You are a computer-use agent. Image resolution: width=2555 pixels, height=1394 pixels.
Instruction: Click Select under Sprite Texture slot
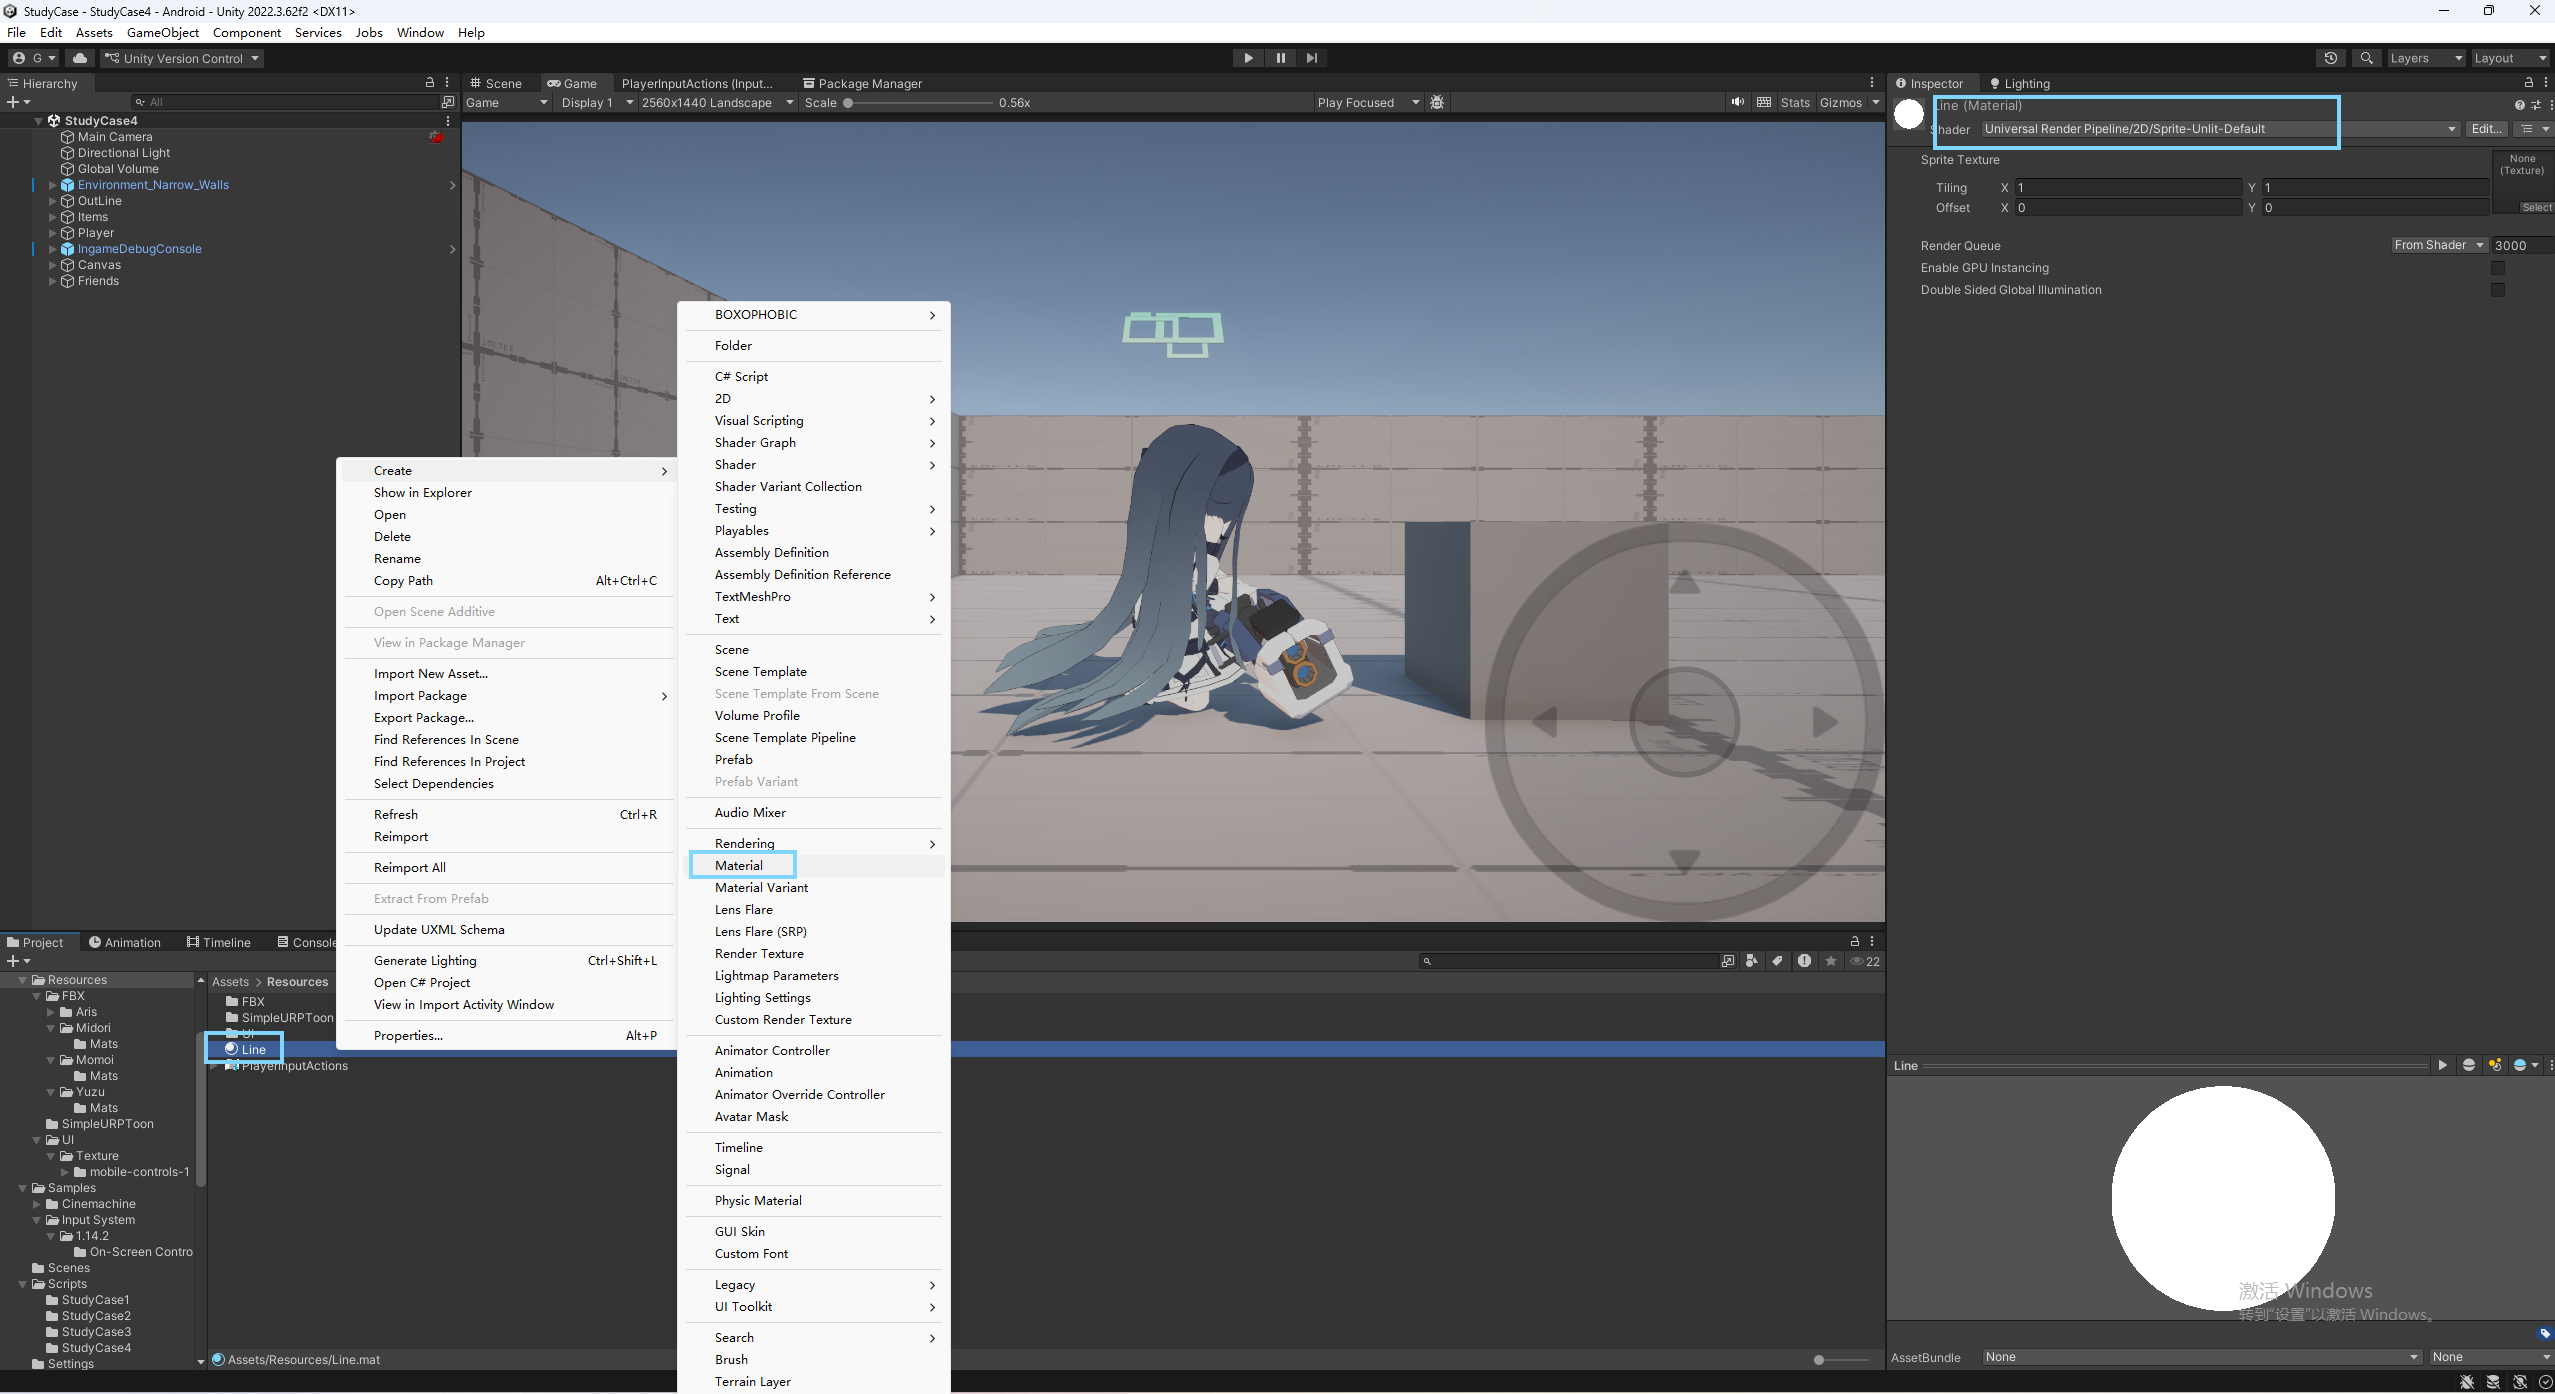pos(2535,208)
